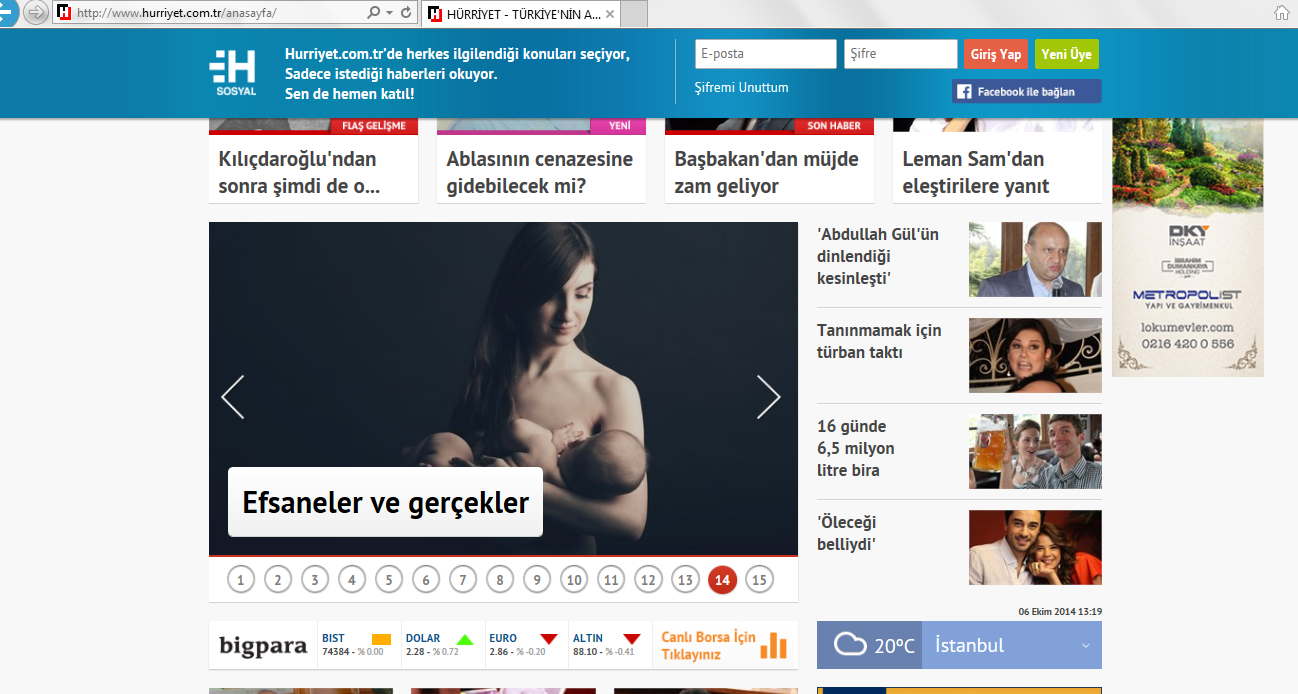Screen dimensions: 1298x694
Task: Click the browser forward arrow button
Action: (x=36, y=12)
